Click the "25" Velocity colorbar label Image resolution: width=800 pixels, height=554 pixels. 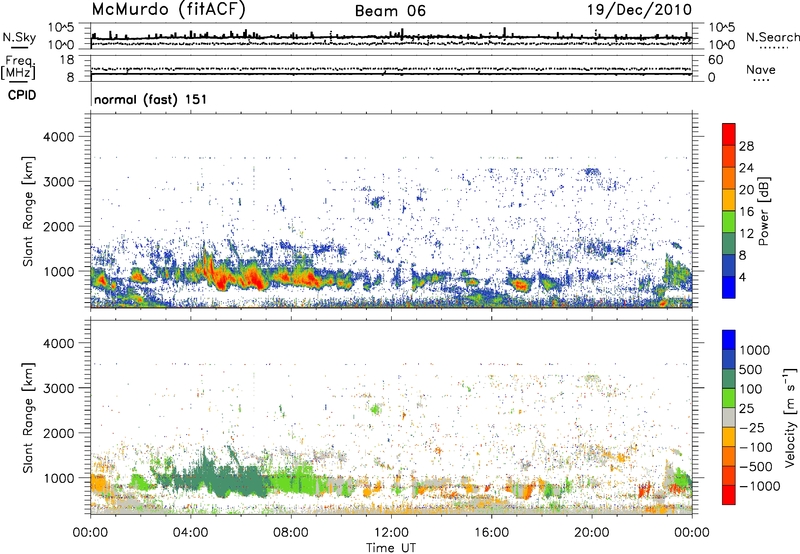(747, 409)
